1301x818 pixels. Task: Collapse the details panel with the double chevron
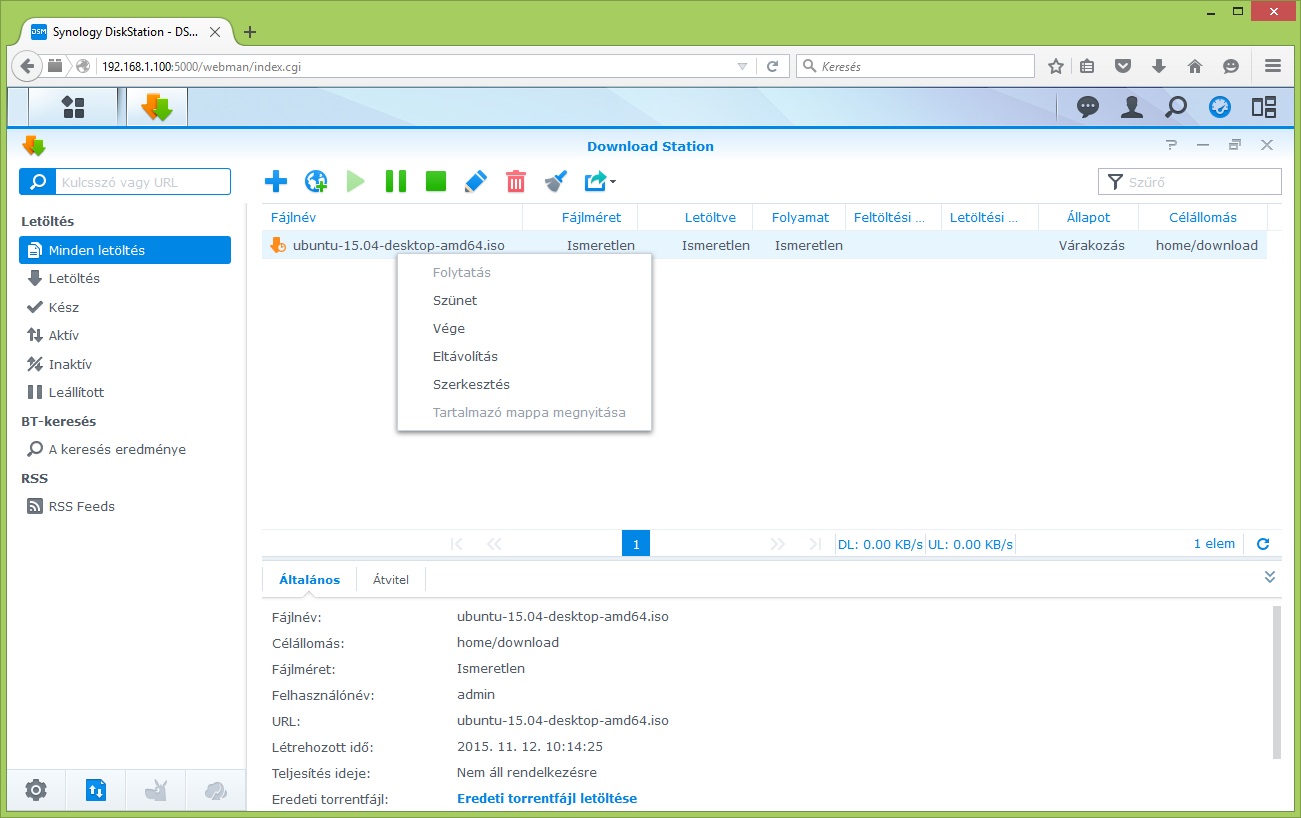pos(1270,577)
